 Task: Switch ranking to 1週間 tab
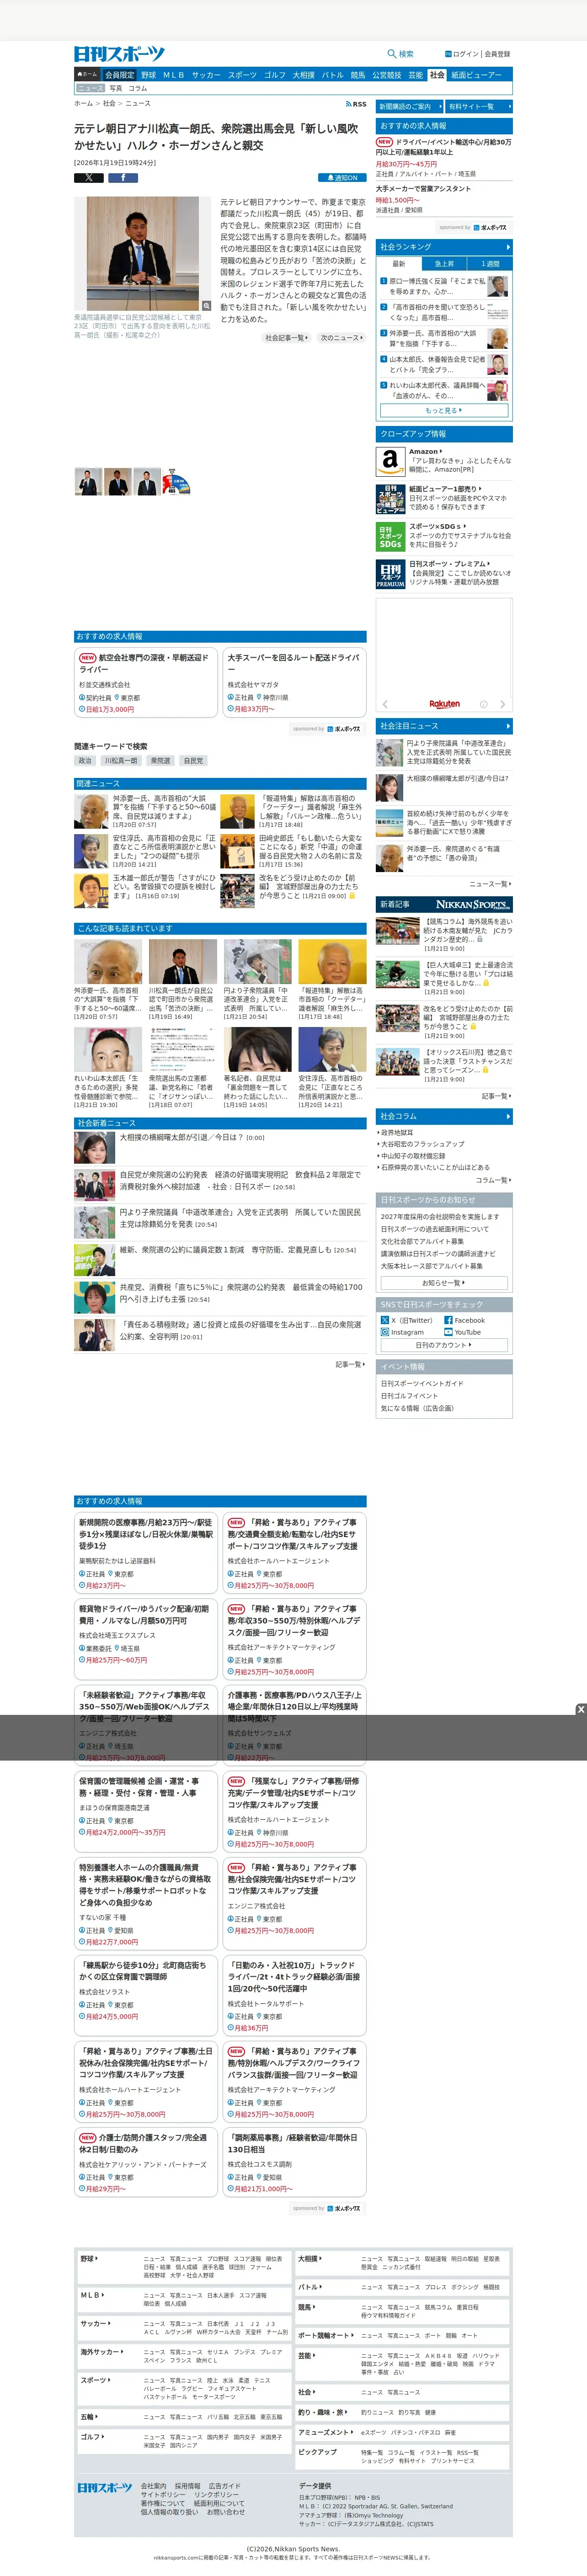pos(490,264)
